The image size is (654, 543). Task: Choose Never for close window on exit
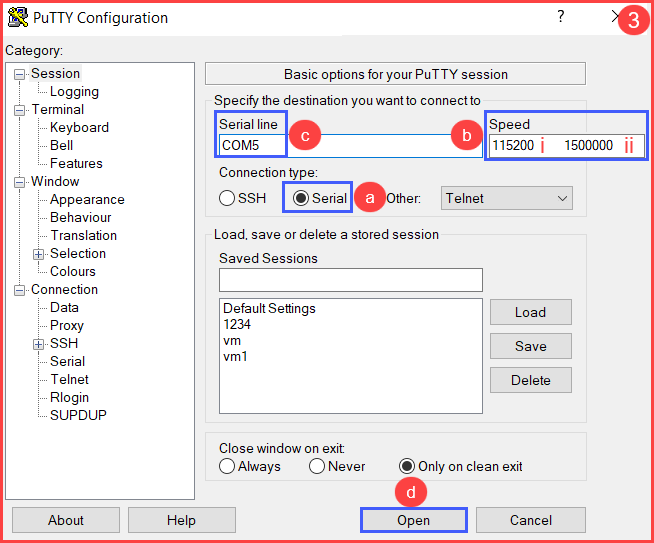tap(317, 466)
